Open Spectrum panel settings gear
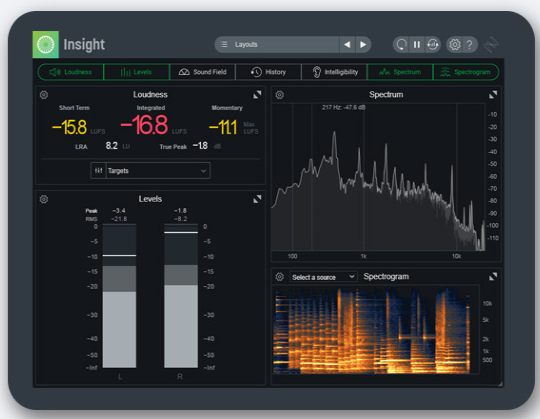Screen dimensions: 540x419 280,95
